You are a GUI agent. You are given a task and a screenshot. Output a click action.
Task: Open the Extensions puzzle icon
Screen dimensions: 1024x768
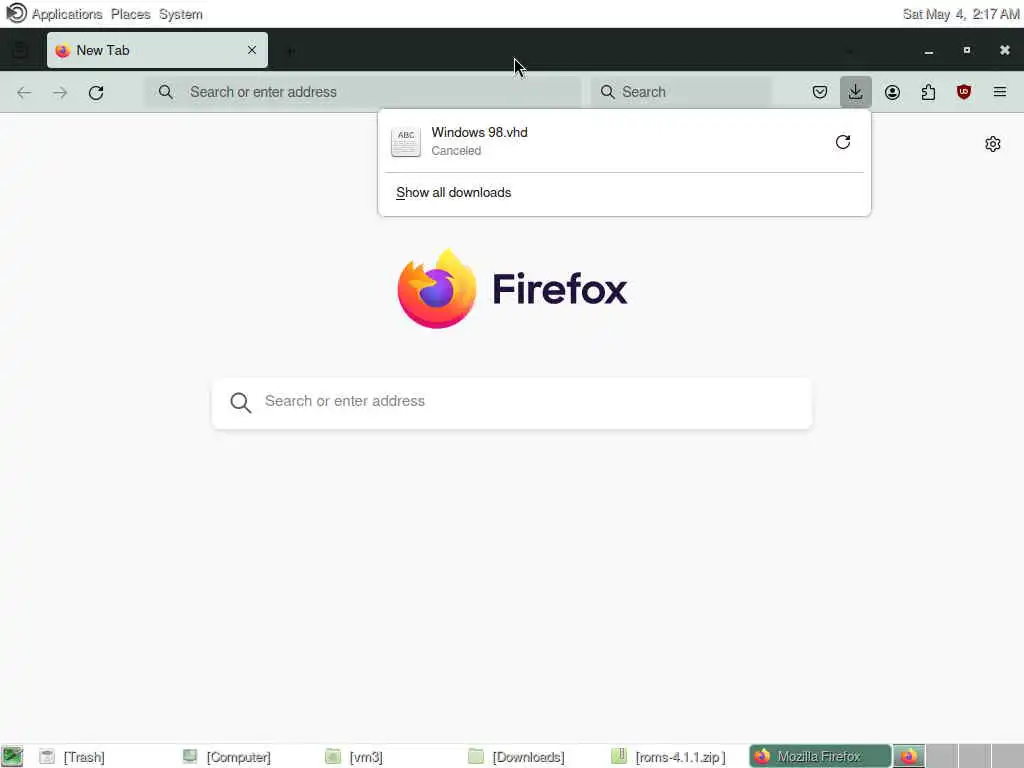[x=928, y=92]
